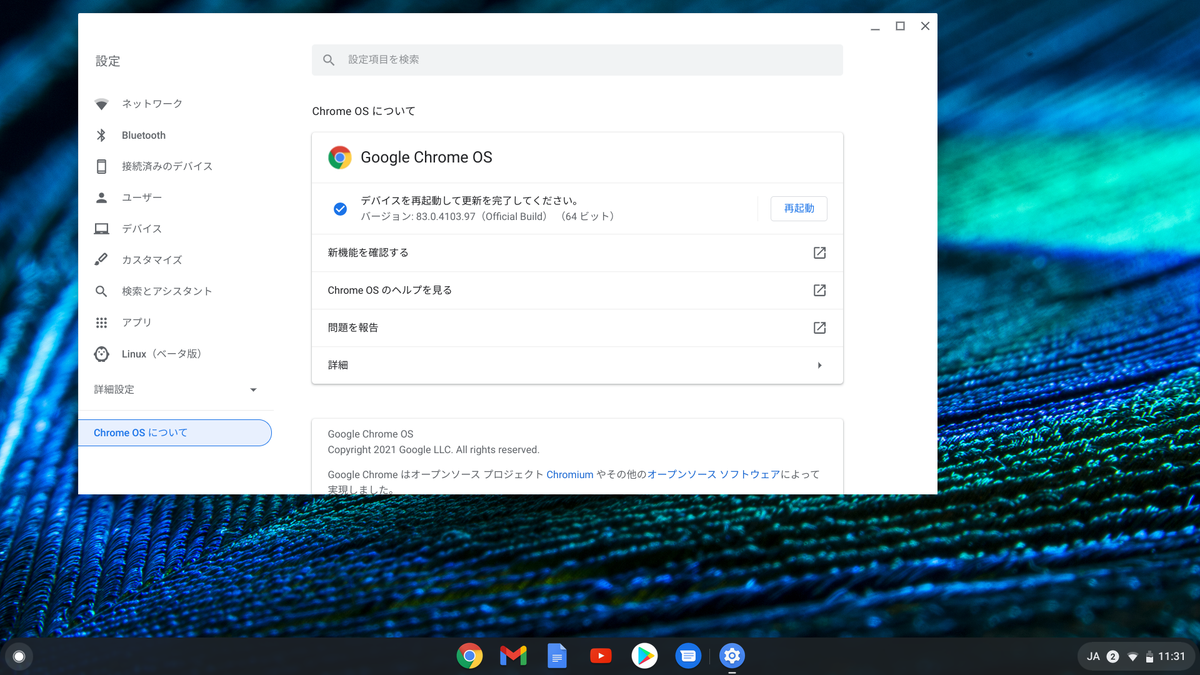Open the カスタマイズ settings section
Screen dimensions: 1200x675
pos(175,260)
